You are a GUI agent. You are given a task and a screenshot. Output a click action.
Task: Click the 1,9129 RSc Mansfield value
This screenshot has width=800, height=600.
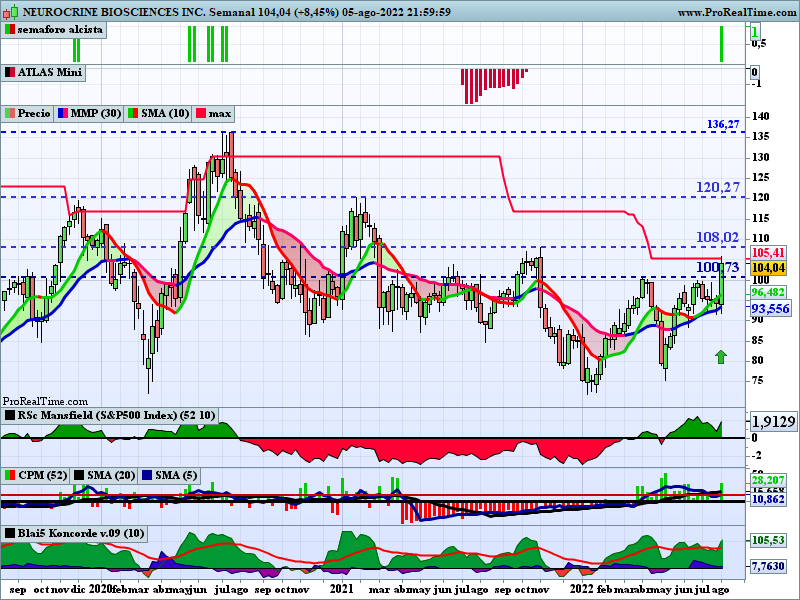(773, 421)
